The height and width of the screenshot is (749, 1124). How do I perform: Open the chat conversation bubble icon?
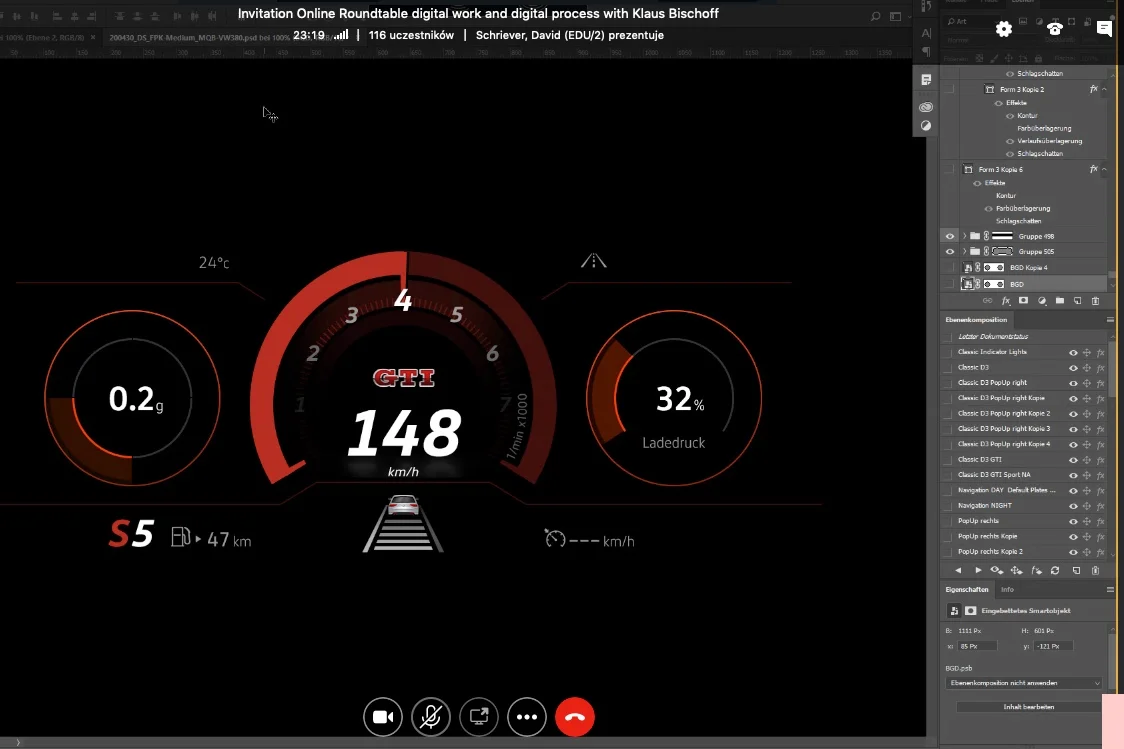point(1104,29)
